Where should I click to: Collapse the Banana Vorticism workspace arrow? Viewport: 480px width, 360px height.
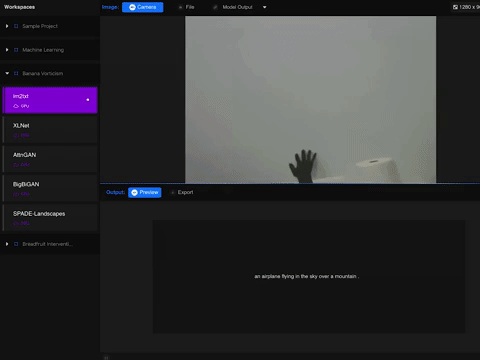[7, 73]
